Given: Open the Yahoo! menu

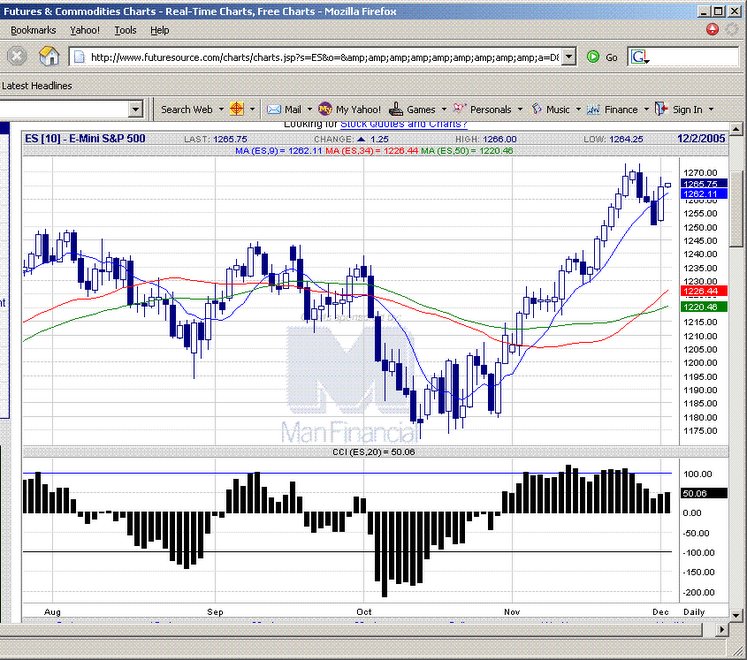Looking at the screenshot, I should point(85,30).
